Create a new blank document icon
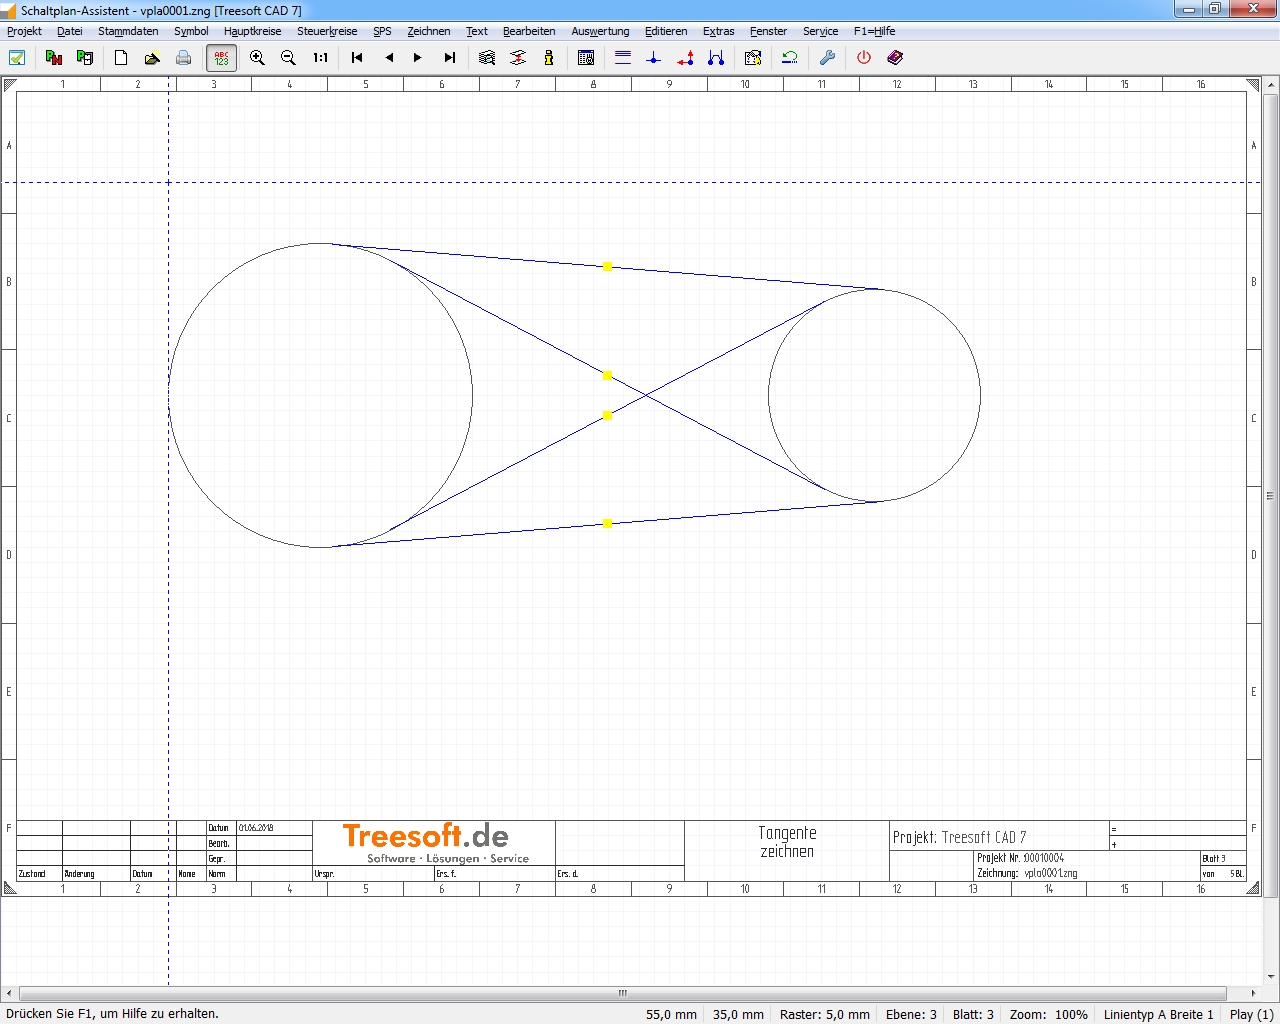1280x1024 pixels. [x=121, y=58]
